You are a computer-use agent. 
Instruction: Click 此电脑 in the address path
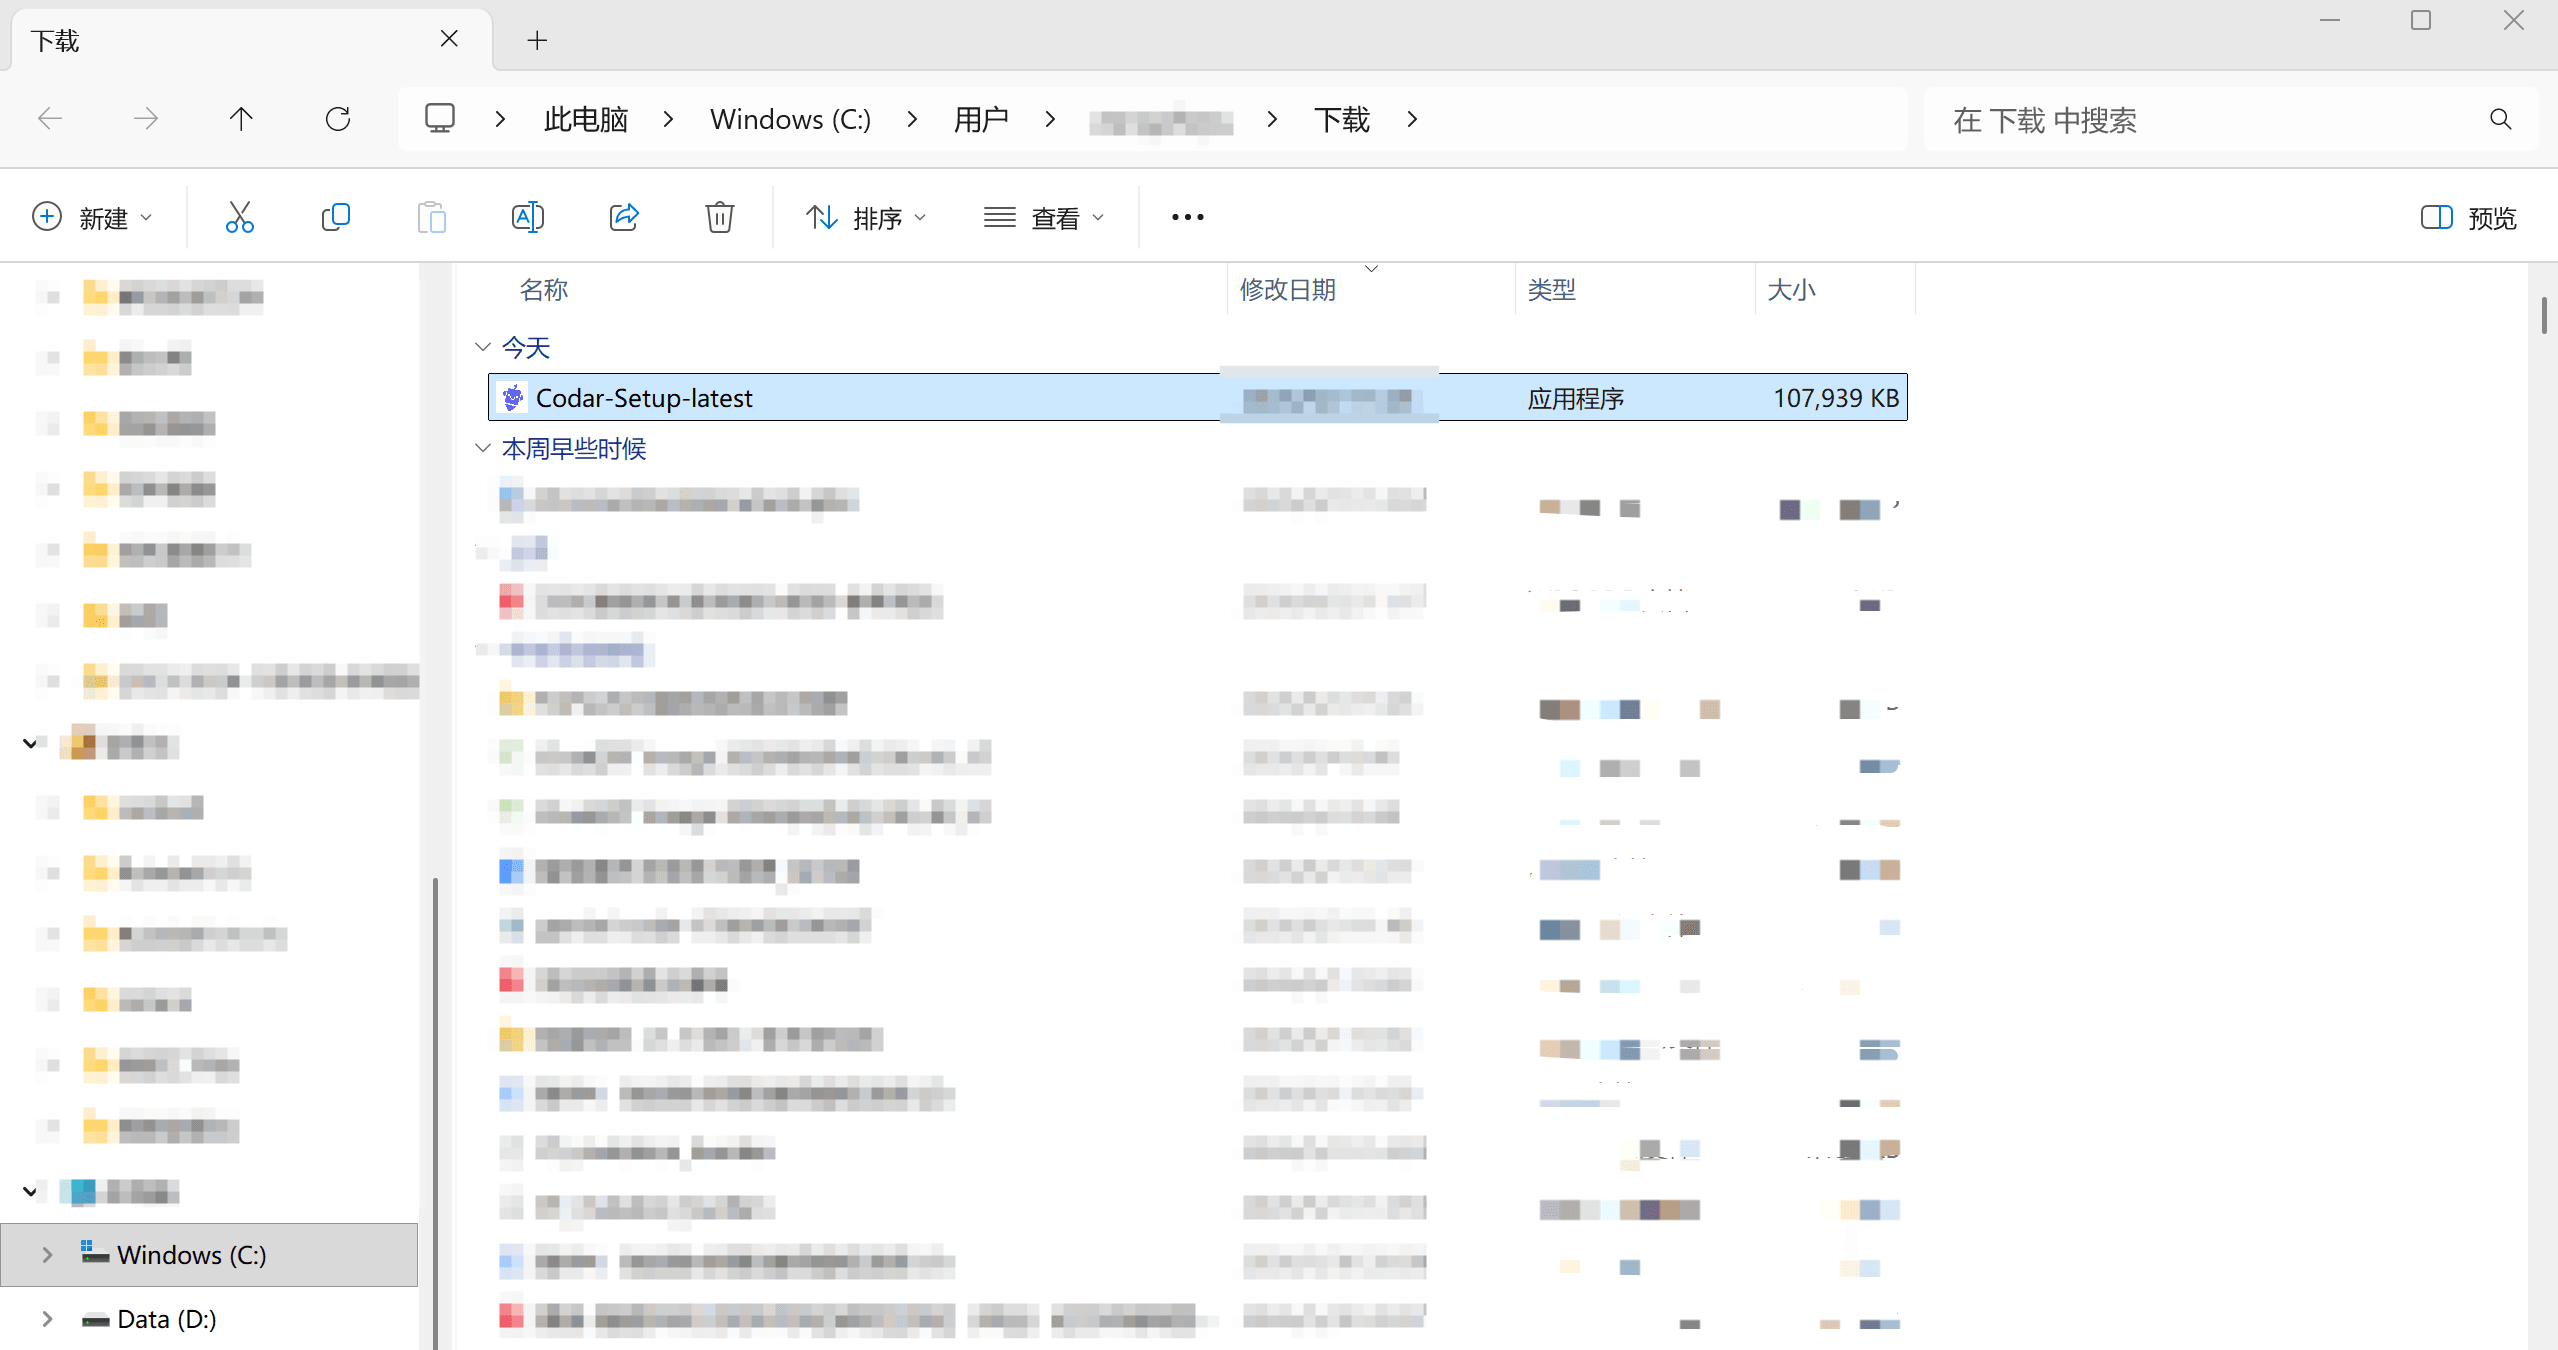(586, 119)
